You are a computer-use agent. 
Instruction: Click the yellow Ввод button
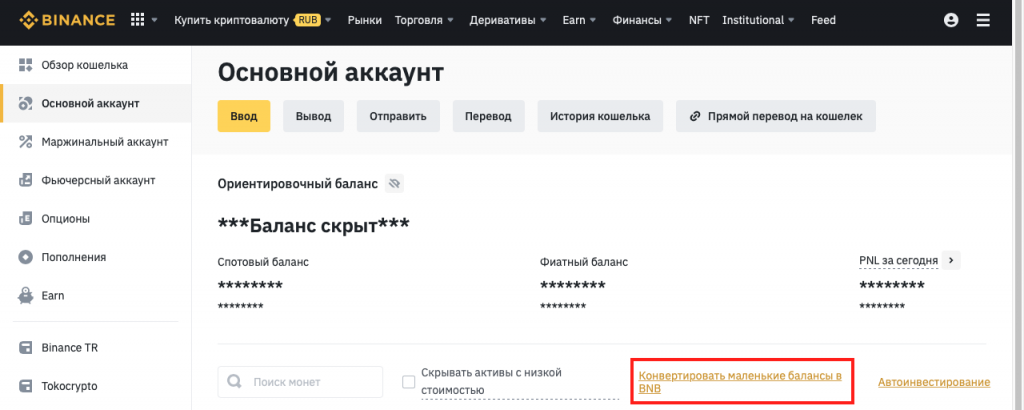pyautogui.click(x=244, y=116)
